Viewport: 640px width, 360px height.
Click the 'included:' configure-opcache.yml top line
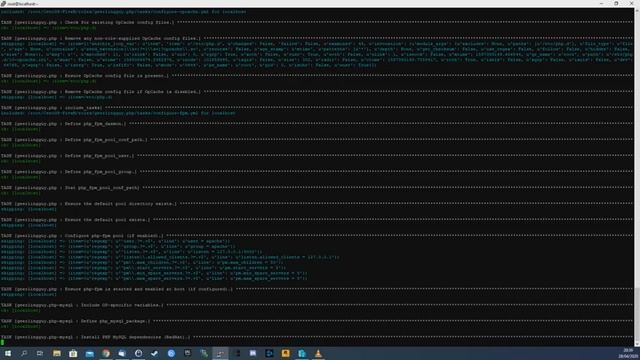click(x=123, y=12)
